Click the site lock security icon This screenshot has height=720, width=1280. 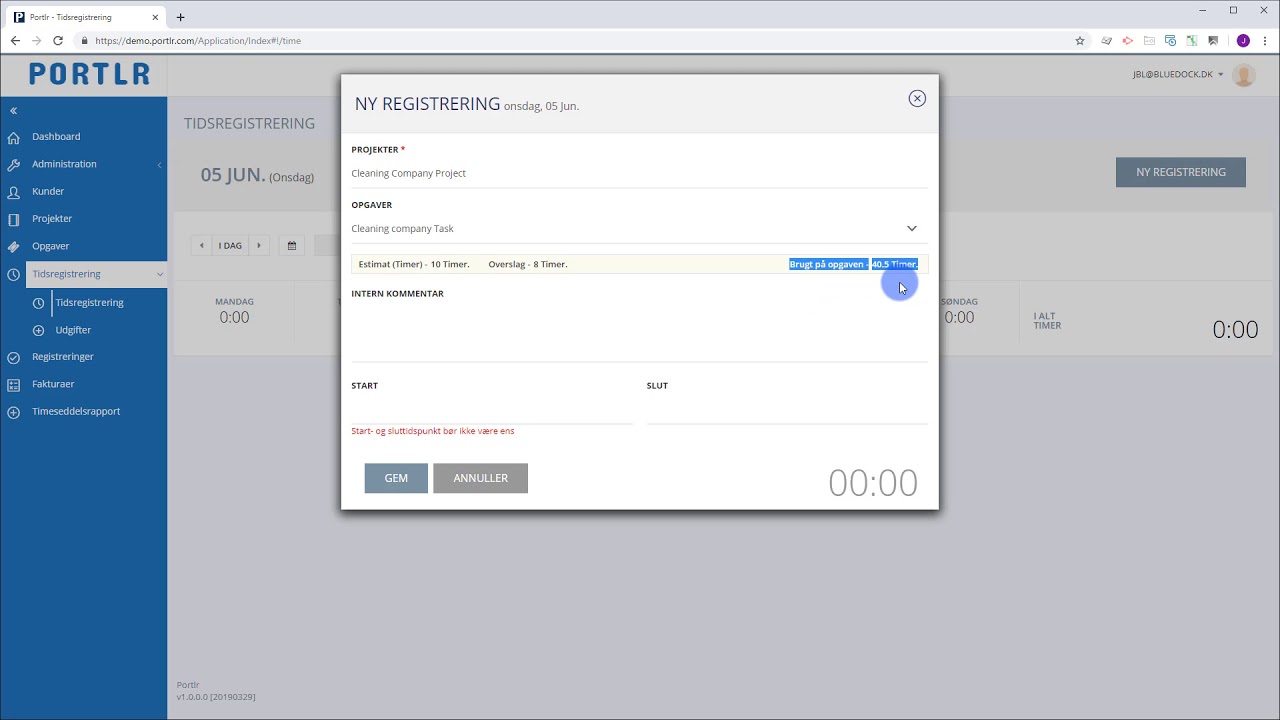coord(85,41)
